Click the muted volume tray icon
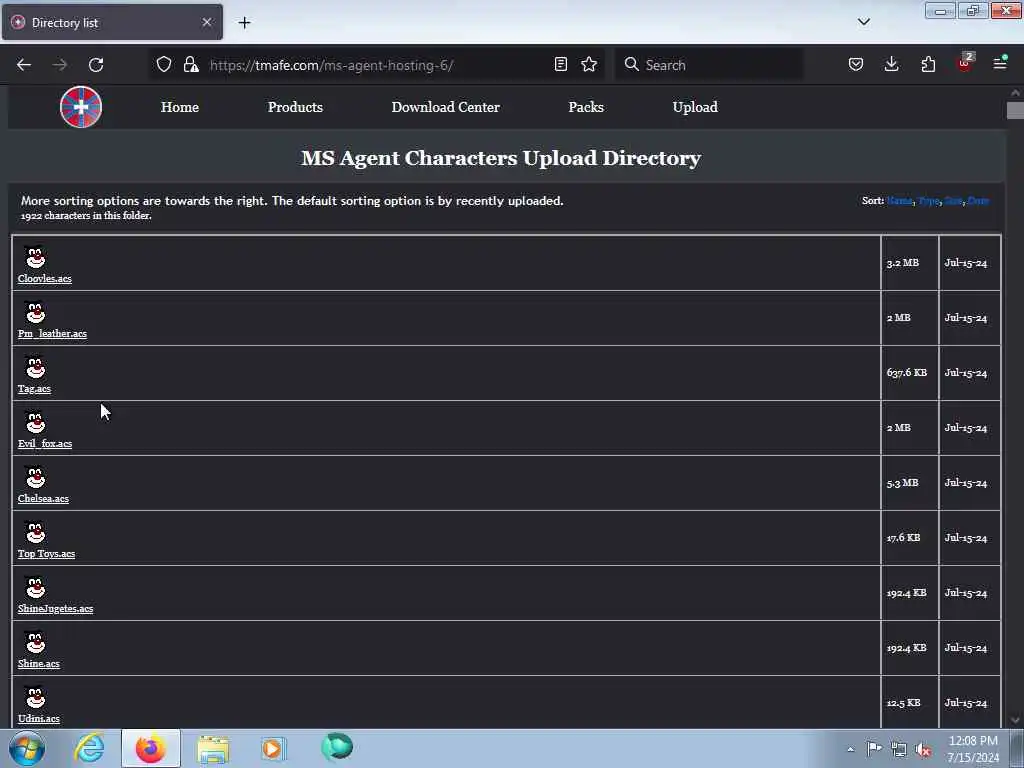 [x=923, y=749]
